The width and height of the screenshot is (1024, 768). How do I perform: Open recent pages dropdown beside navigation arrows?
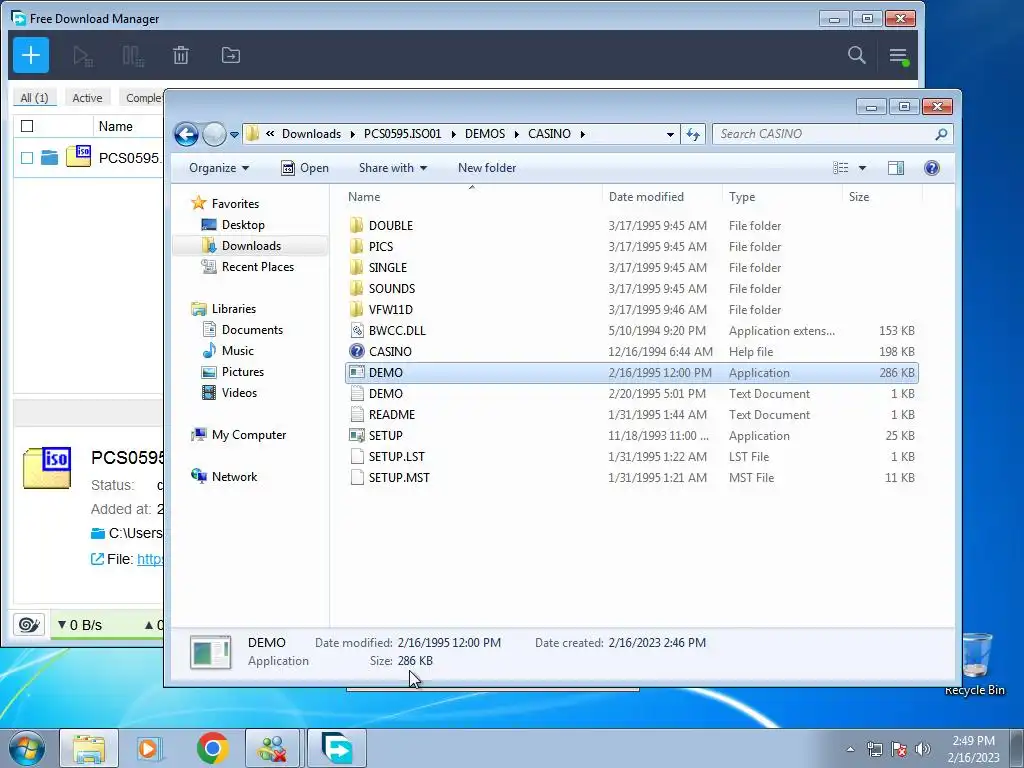(x=234, y=135)
